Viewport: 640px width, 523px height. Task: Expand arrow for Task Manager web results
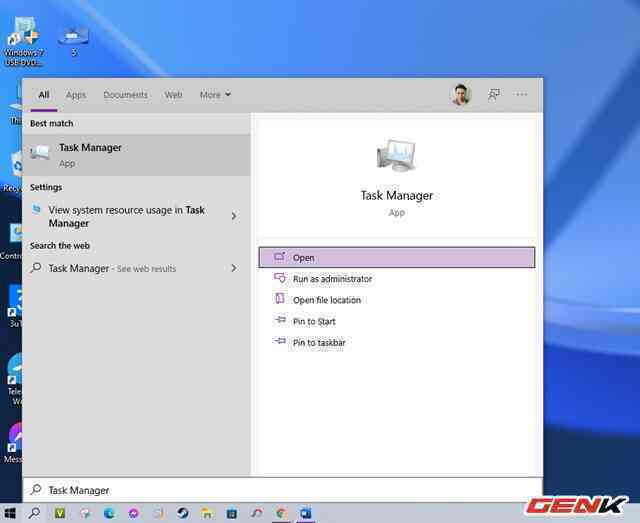(234, 268)
